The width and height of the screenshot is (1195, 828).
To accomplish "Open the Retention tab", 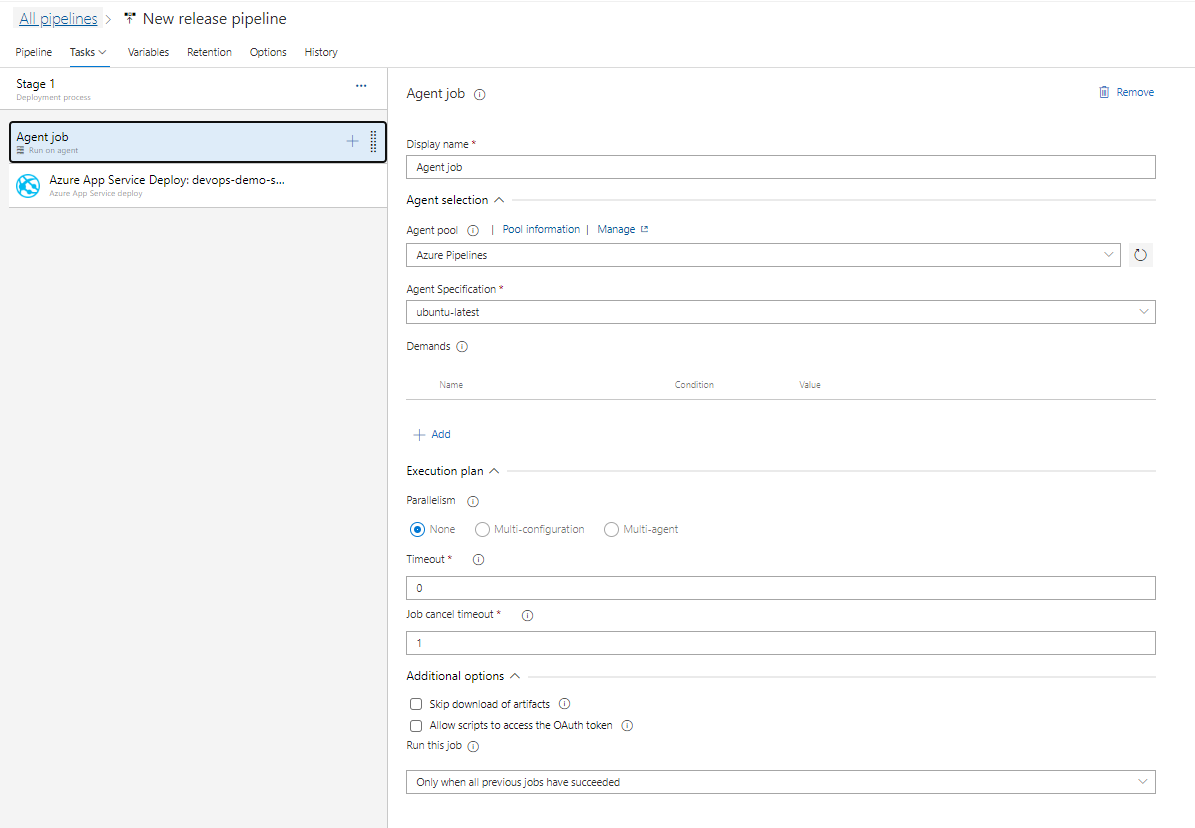I will pyautogui.click(x=210, y=52).
